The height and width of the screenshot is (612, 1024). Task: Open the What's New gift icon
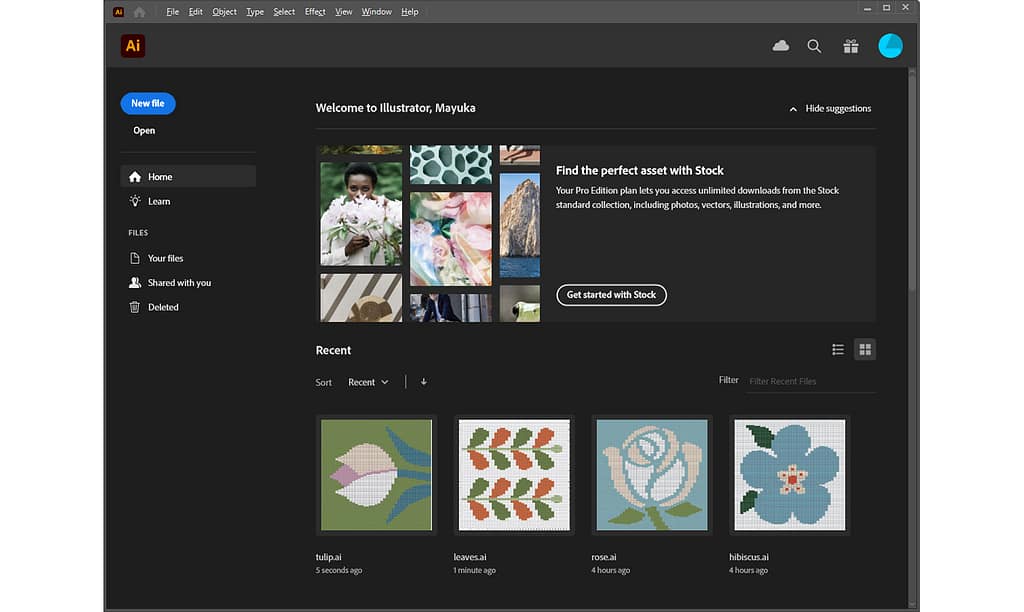coord(850,46)
